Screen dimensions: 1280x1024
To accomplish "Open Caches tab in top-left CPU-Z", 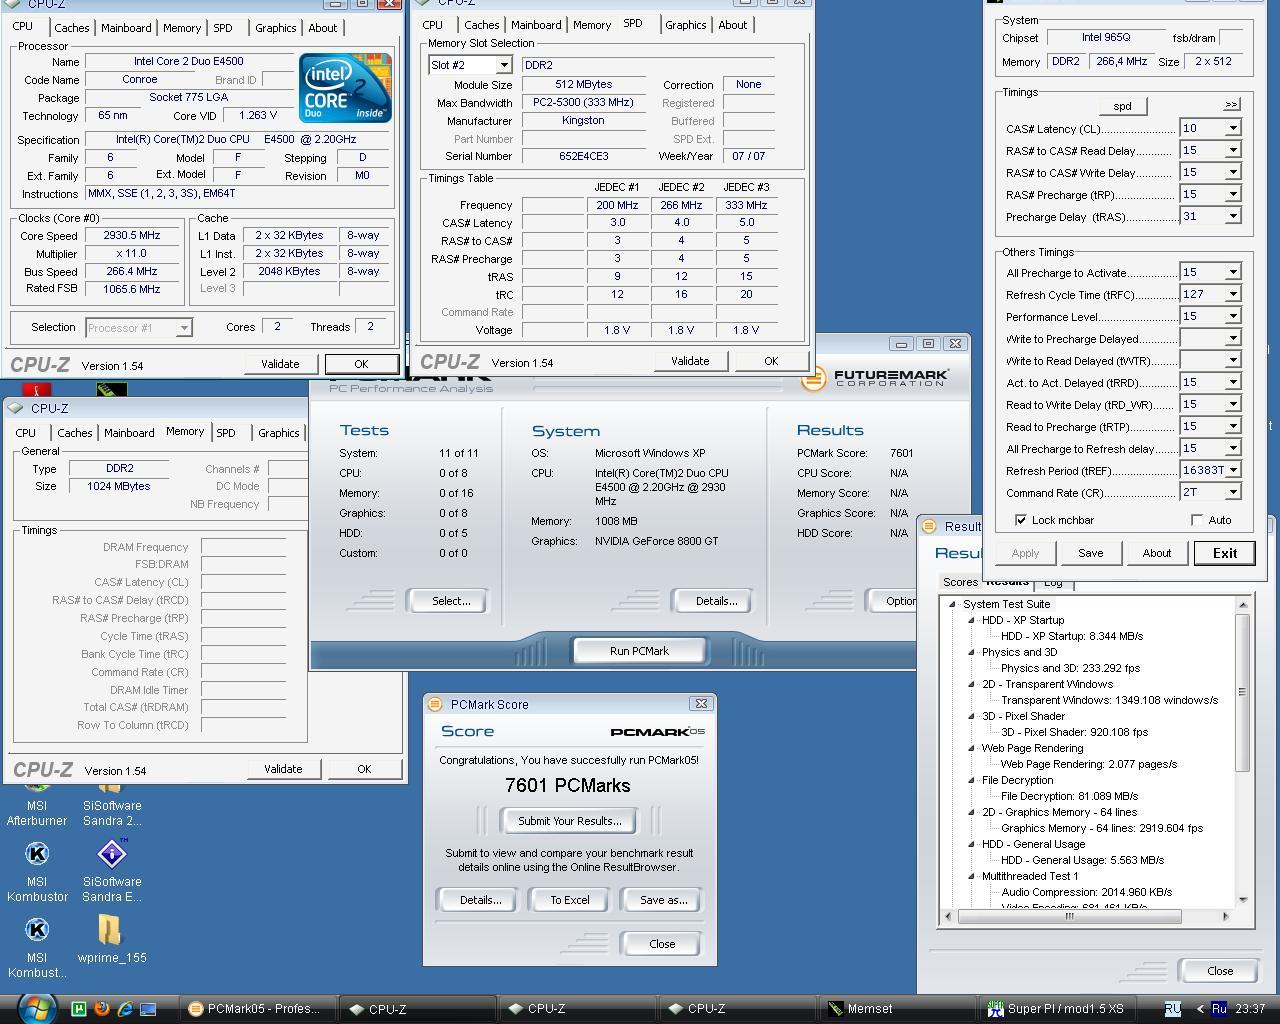I will click(x=71, y=28).
